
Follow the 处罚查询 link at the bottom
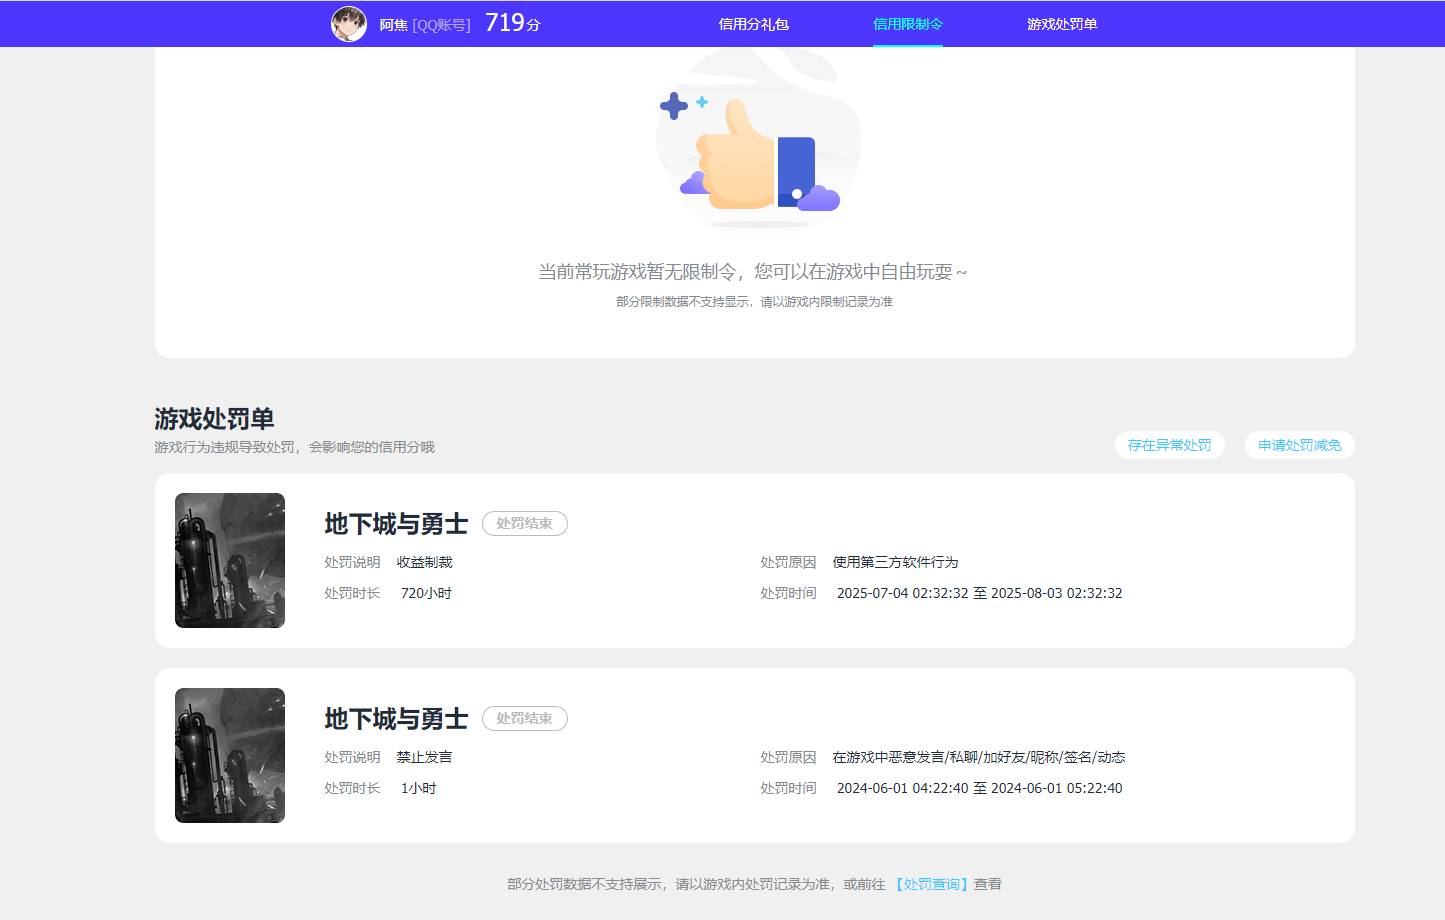(931, 884)
